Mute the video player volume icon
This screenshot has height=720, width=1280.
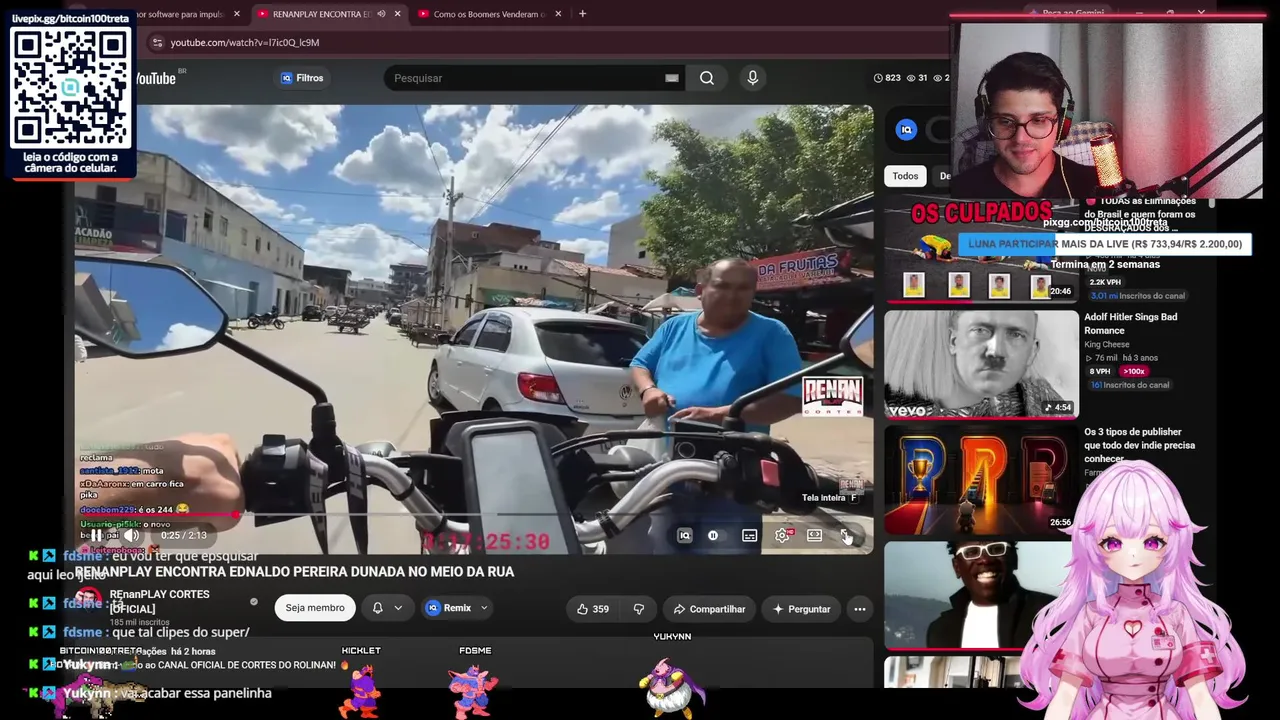[x=131, y=535]
